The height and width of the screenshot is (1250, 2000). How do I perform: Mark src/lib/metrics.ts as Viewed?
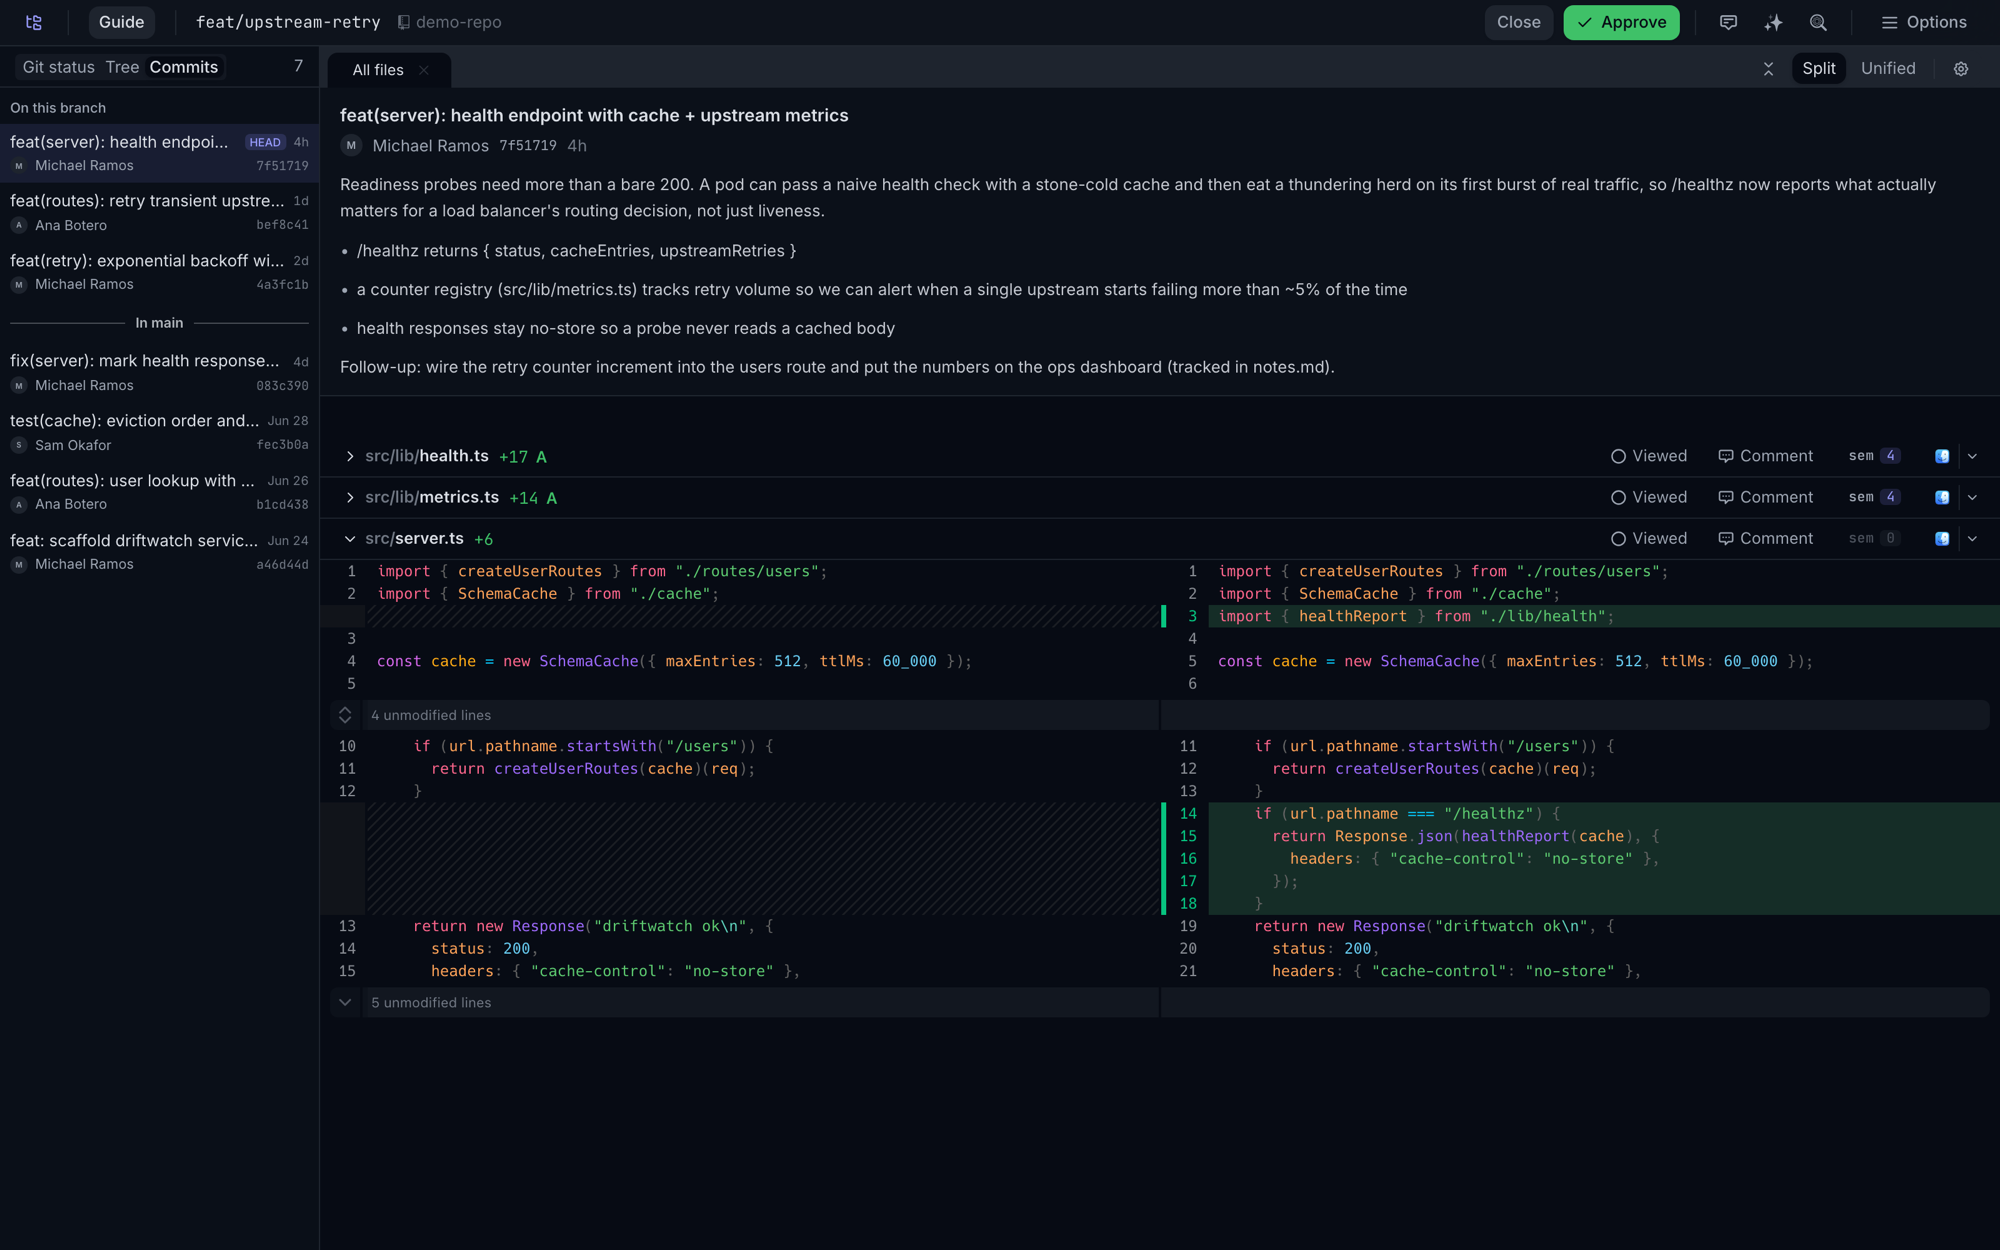(x=1648, y=497)
